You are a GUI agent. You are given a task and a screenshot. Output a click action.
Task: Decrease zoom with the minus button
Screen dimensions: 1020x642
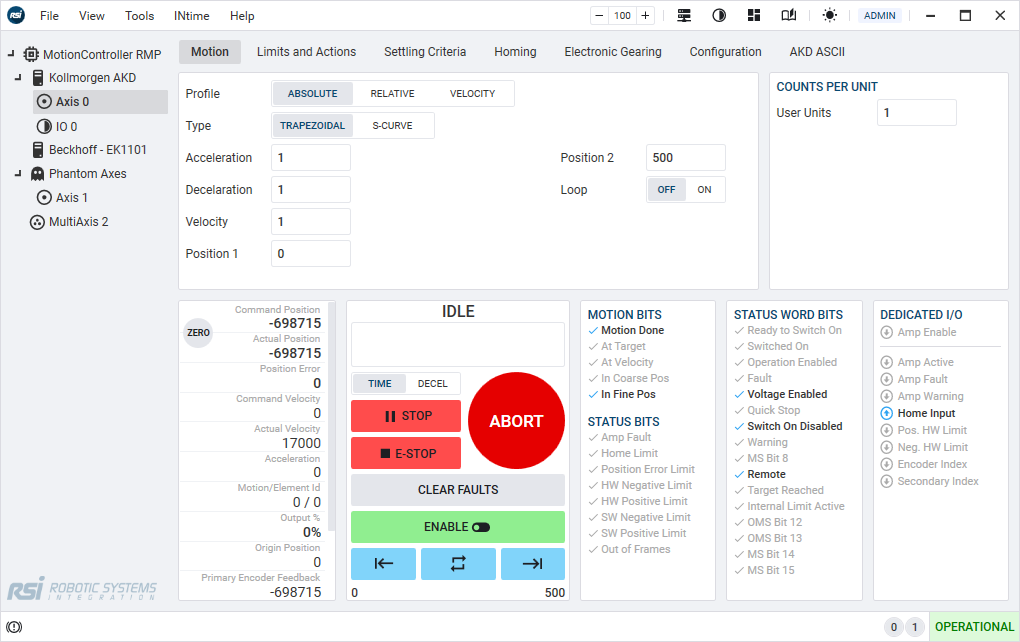pos(599,16)
